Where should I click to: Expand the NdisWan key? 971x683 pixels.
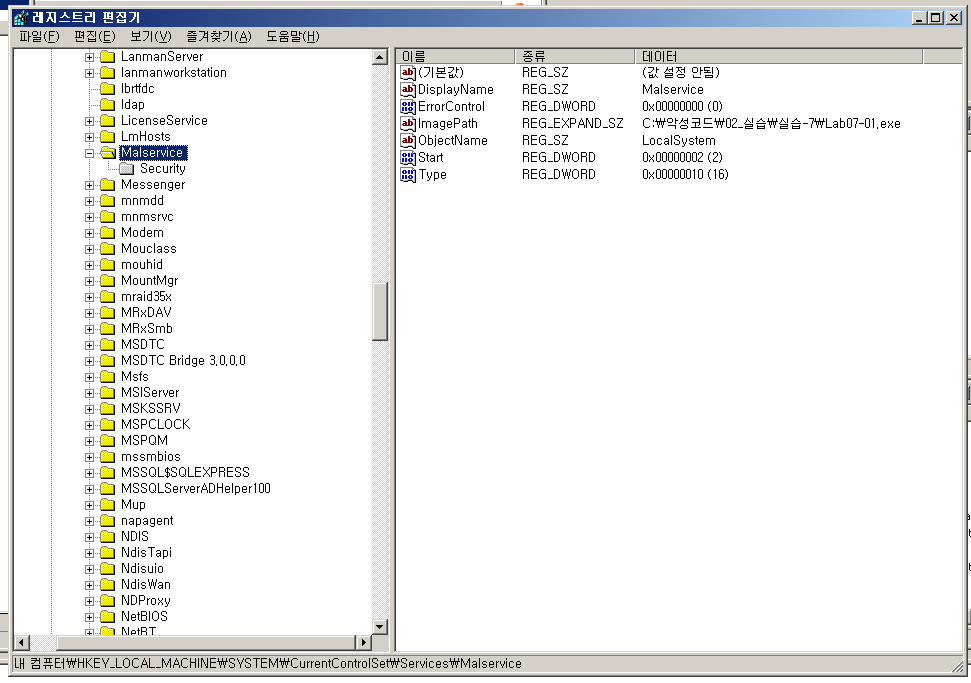click(x=89, y=585)
